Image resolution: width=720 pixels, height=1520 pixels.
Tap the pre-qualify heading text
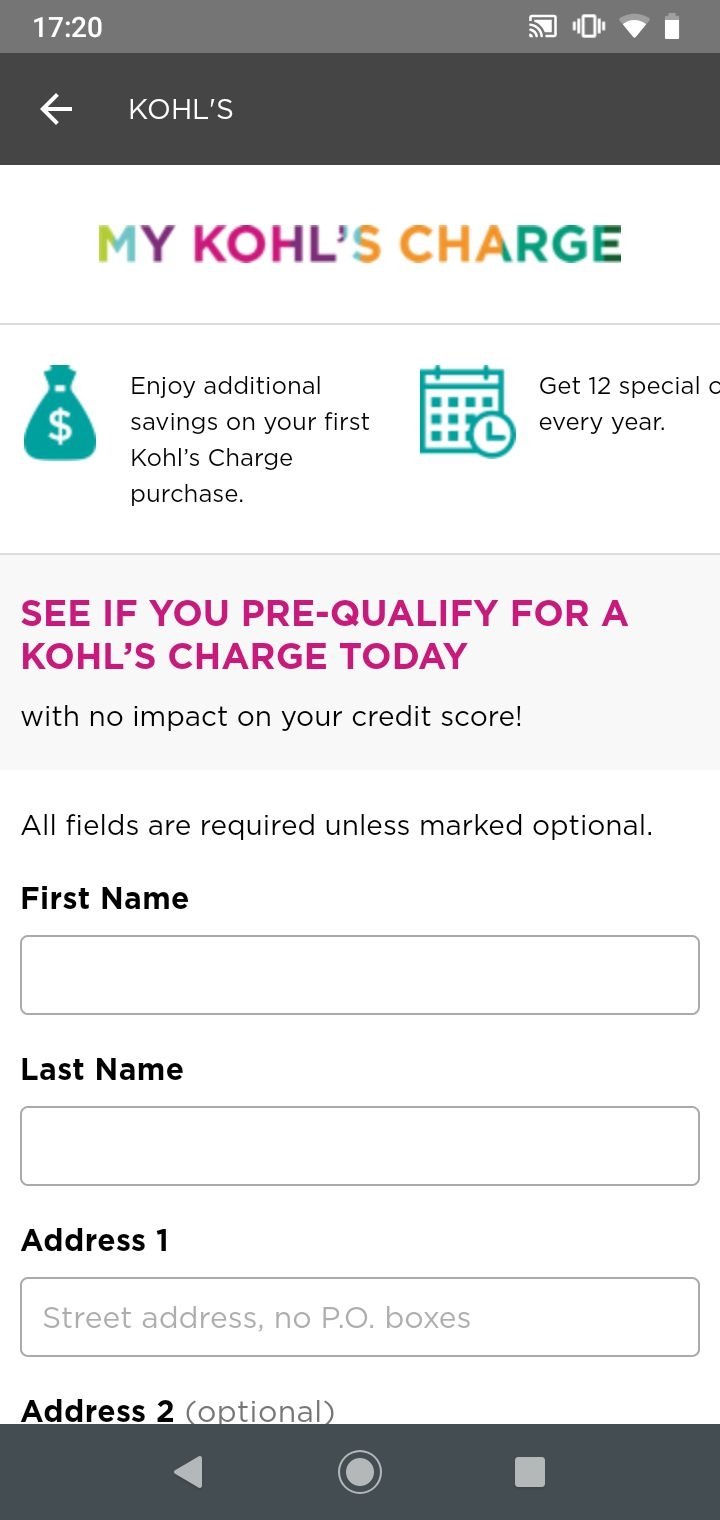tap(324, 634)
